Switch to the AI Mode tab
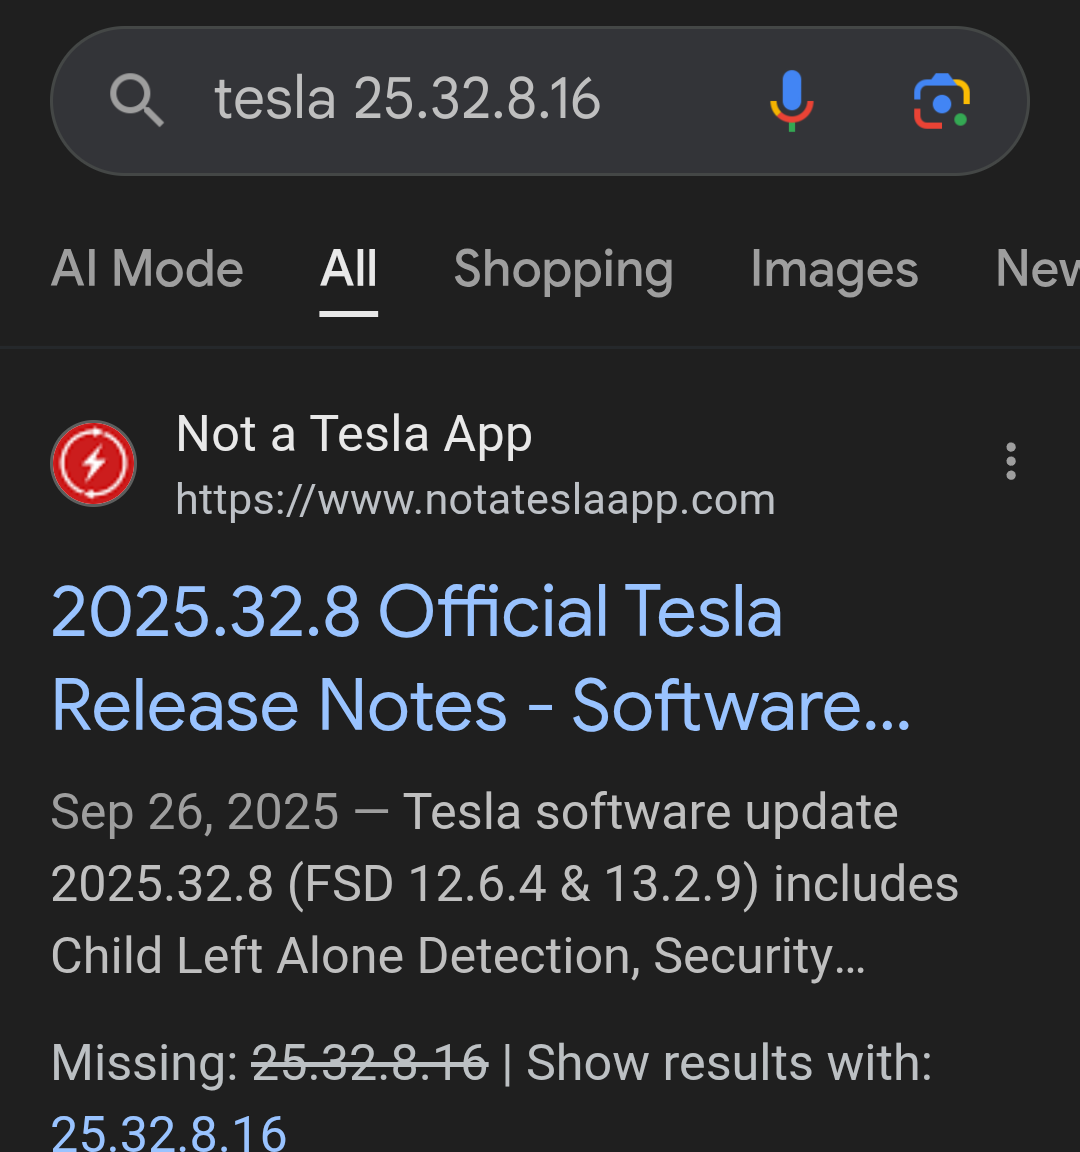 point(147,269)
